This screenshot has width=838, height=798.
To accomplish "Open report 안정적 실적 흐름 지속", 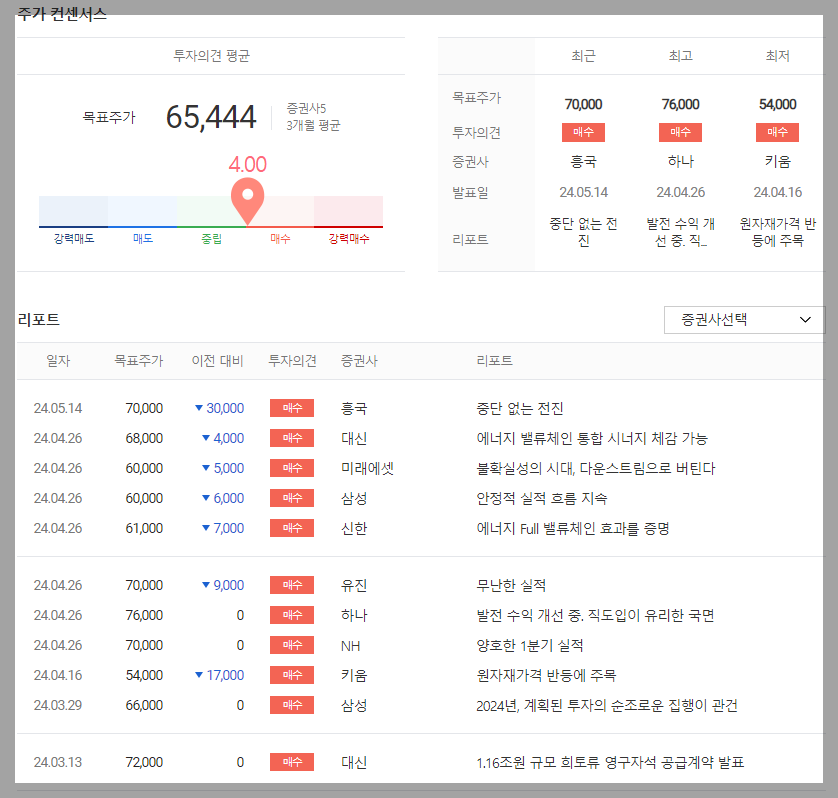I will [x=541, y=498].
